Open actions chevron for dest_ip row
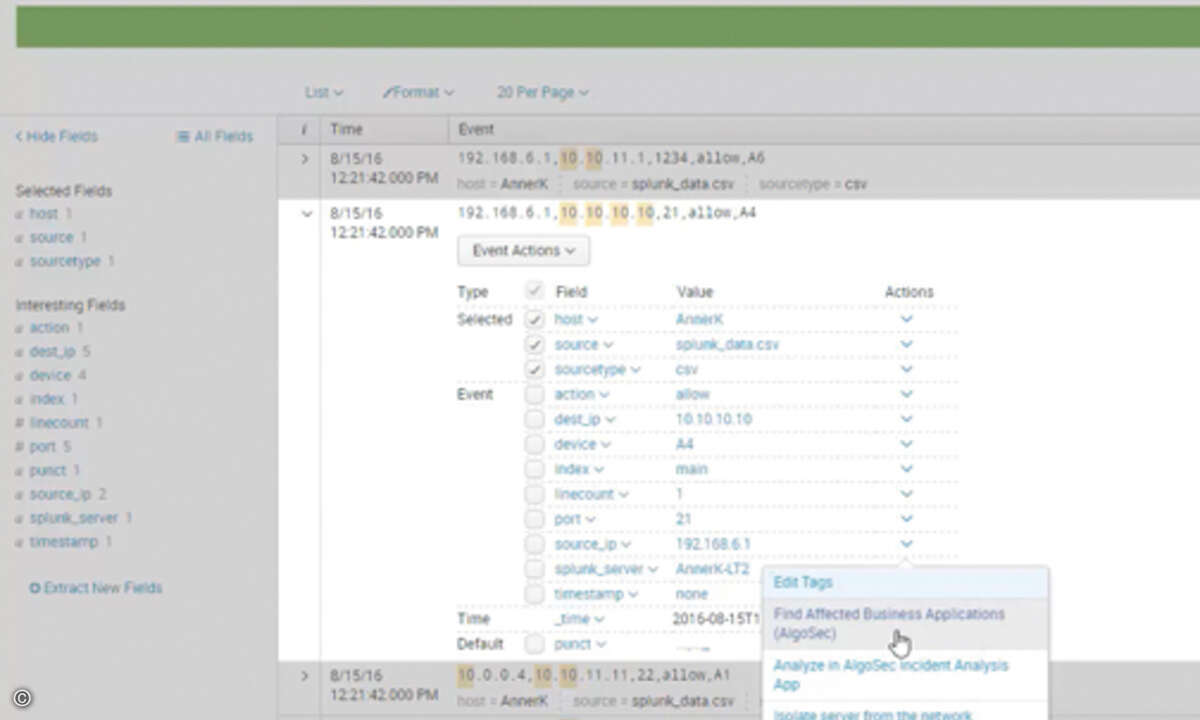 906,419
